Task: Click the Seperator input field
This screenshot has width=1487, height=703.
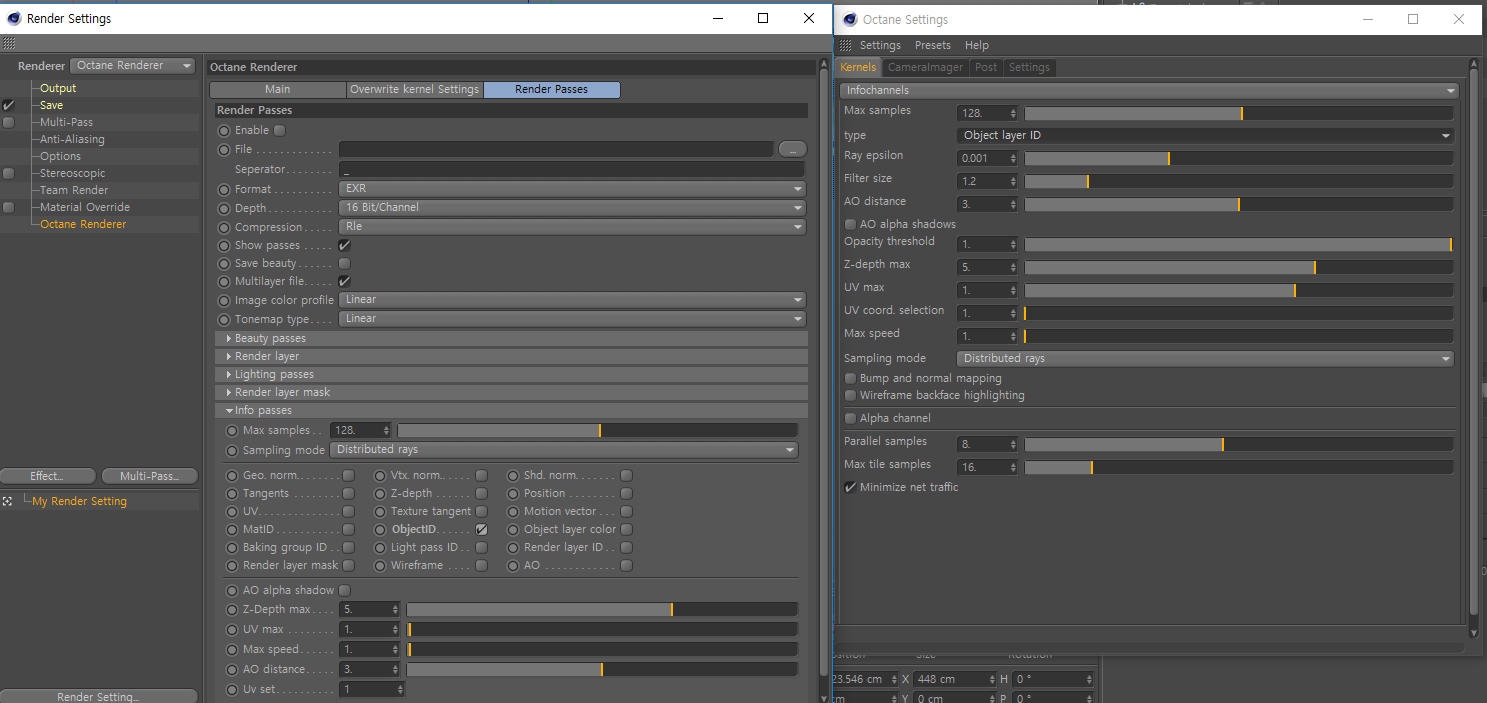Action: tap(572, 170)
